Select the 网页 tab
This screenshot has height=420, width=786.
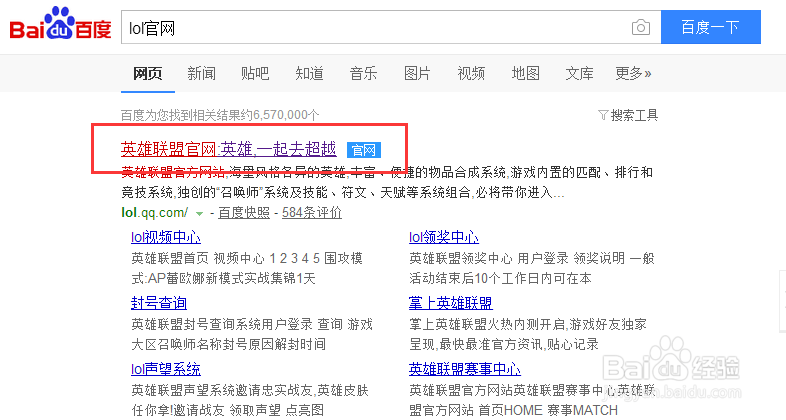click(147, 74)
